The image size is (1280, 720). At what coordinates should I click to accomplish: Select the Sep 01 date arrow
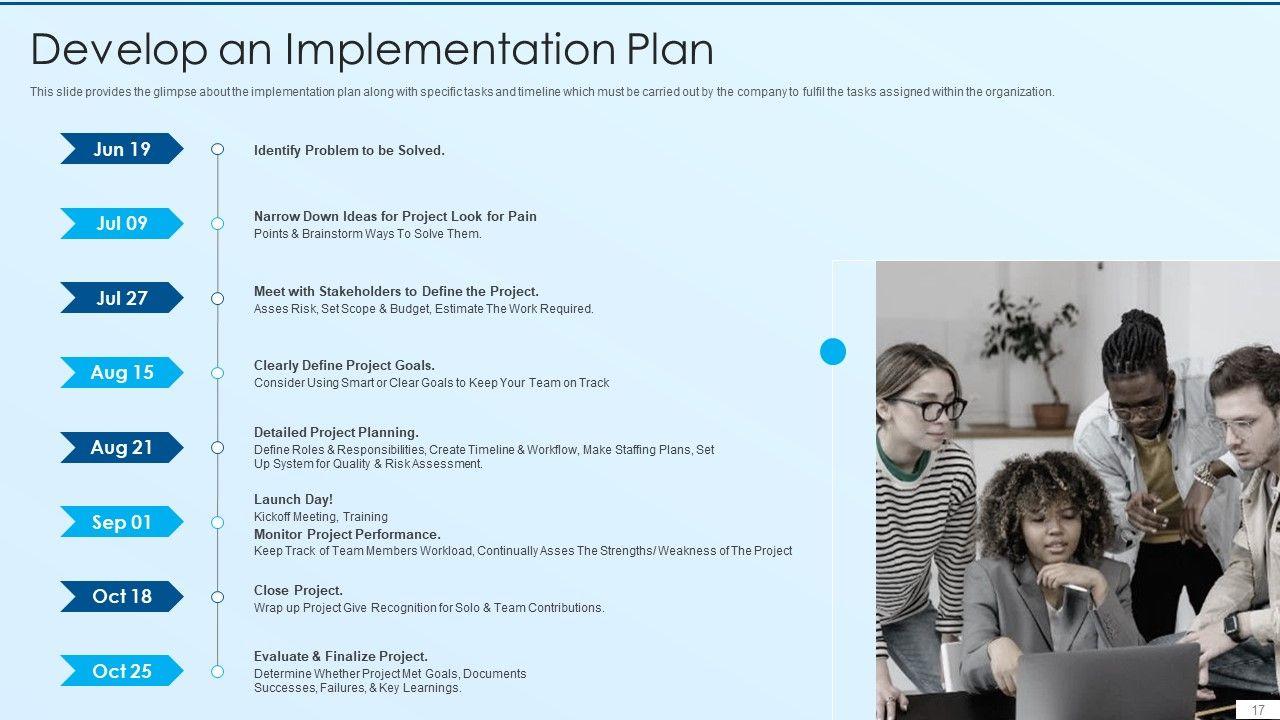(x=122, y=522)
